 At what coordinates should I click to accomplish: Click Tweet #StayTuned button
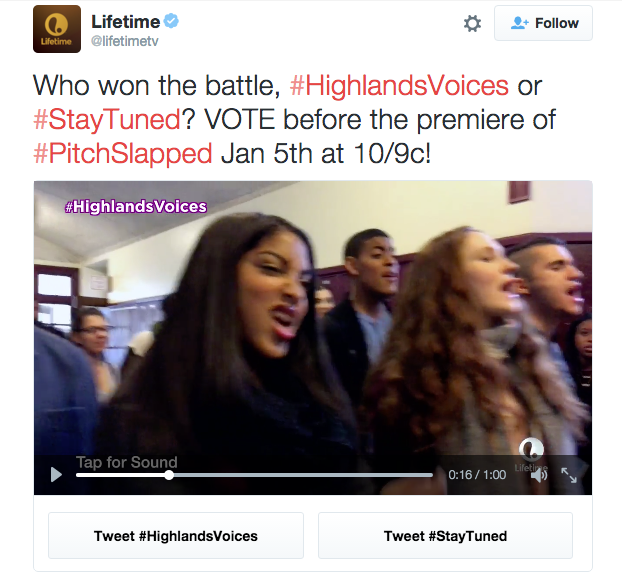pos(445,536)
